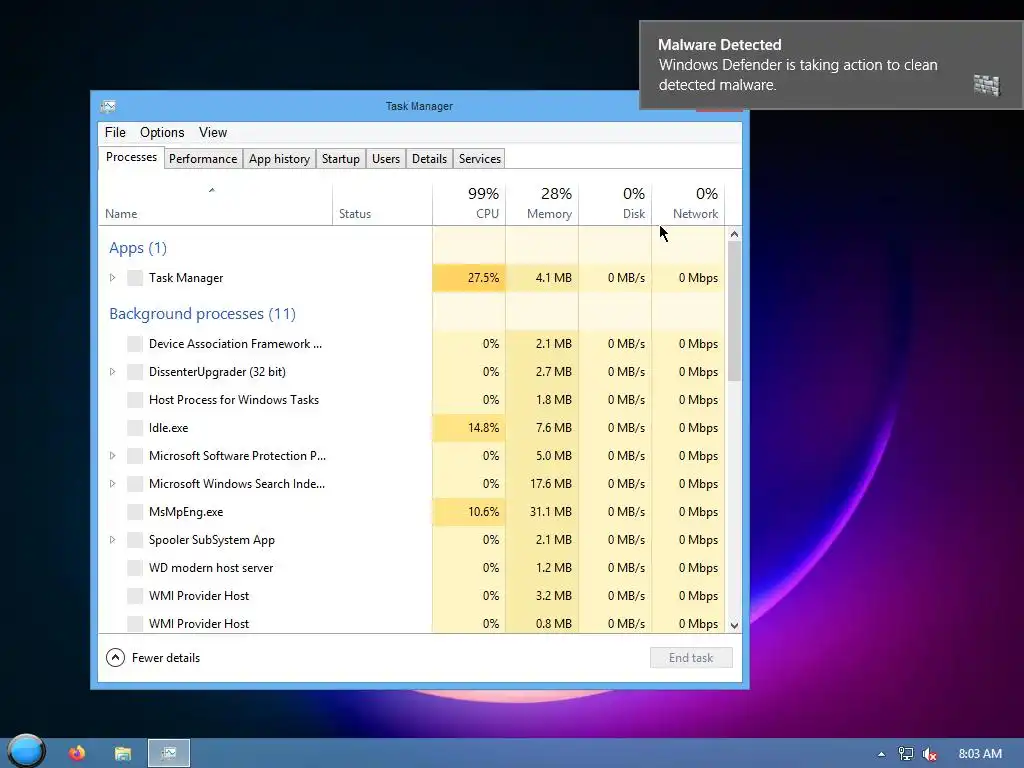Screen dimensions: 1024x768
Task: Expand the Spooler SubSystem App row
Action: [112, 540]
